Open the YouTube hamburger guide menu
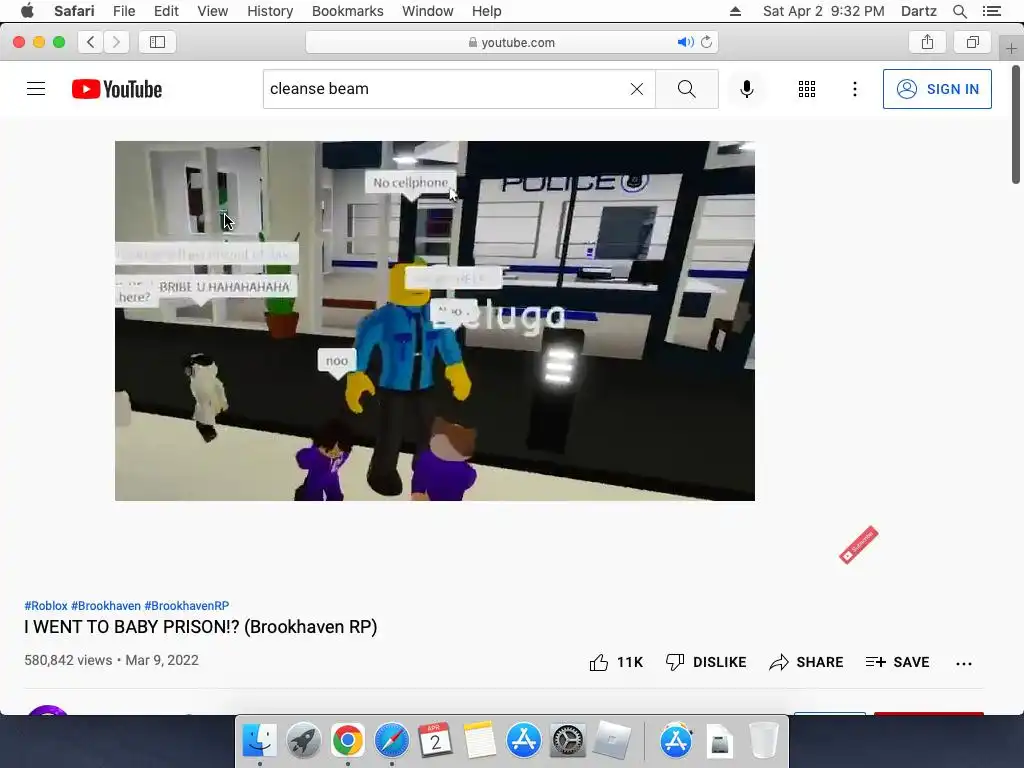This screenshot has width=1024, height=768. coord(36,89)
